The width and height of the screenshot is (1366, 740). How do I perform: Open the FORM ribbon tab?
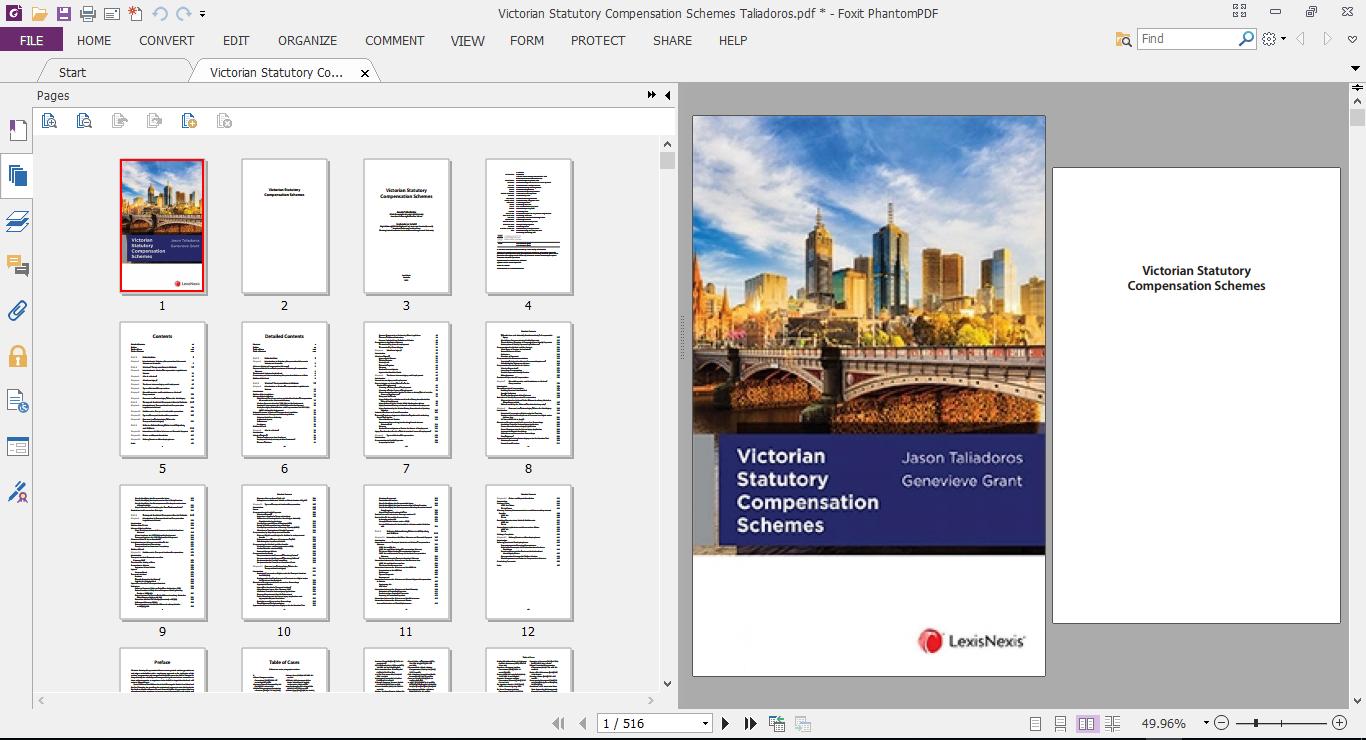pyautogui.click(x=527, y=40)
